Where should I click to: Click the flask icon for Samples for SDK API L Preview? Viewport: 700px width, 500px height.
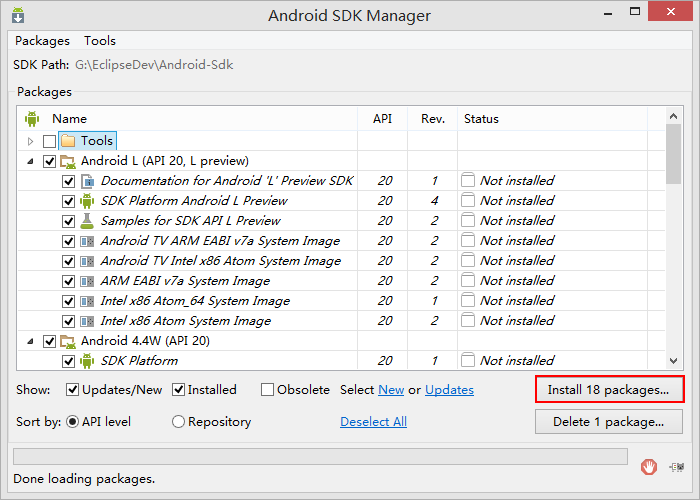[87, 221]
